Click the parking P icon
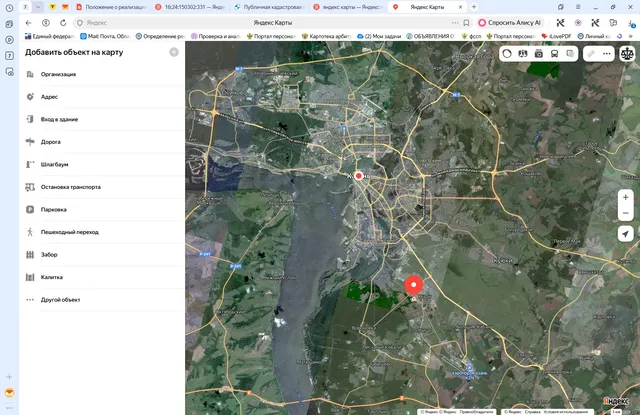 pyautogui.click(x=30, y=209)
